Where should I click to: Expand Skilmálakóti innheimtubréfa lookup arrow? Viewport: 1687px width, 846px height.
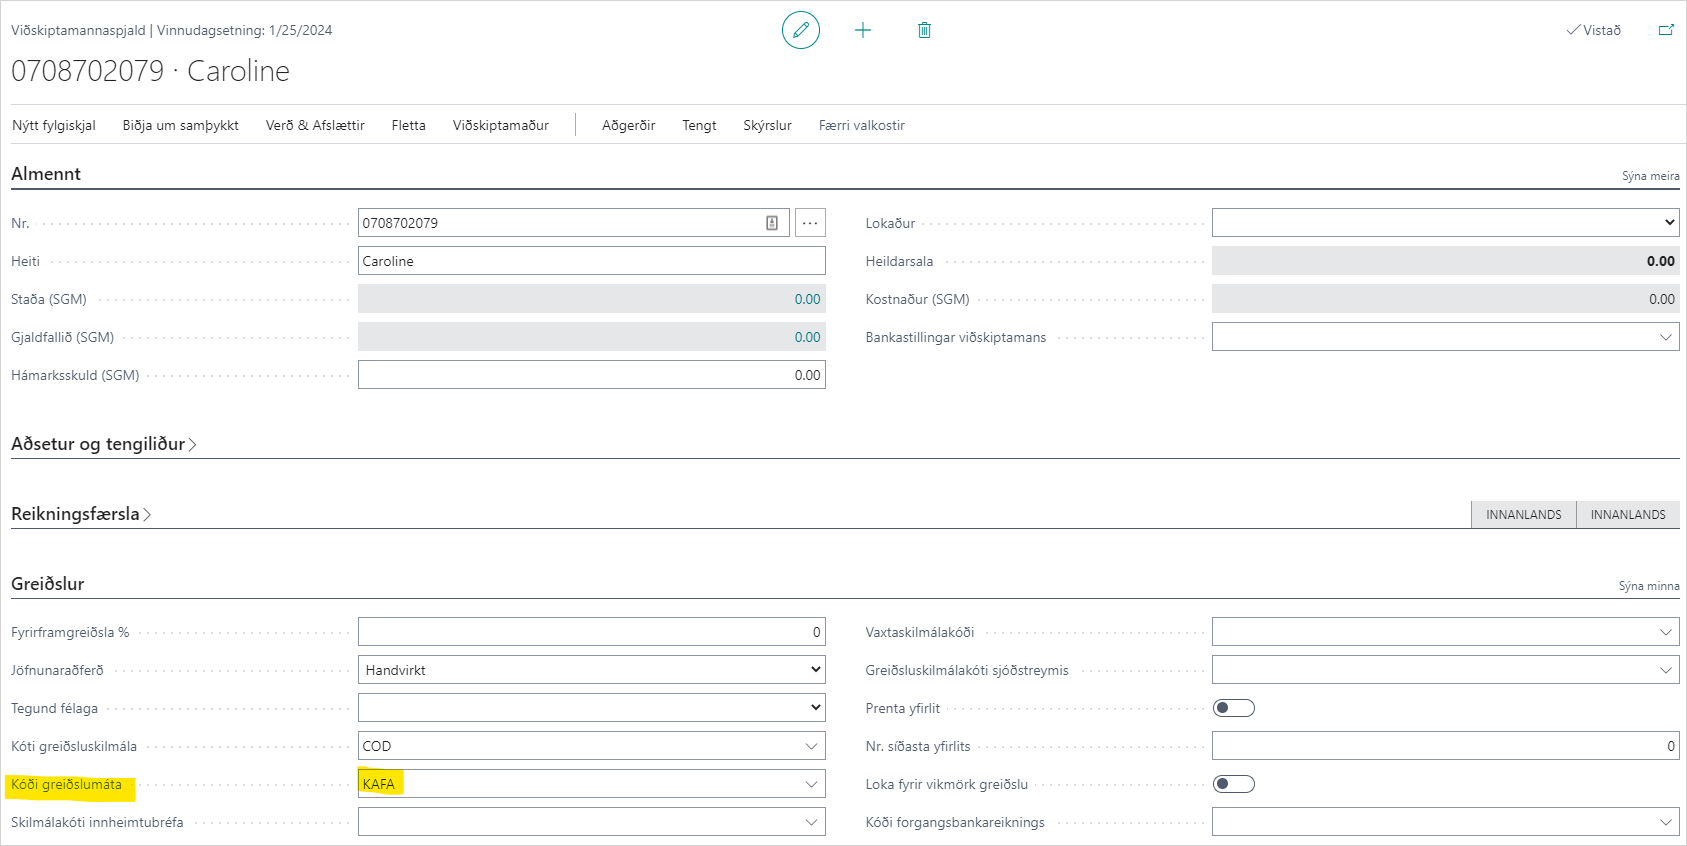coord(811,822)
